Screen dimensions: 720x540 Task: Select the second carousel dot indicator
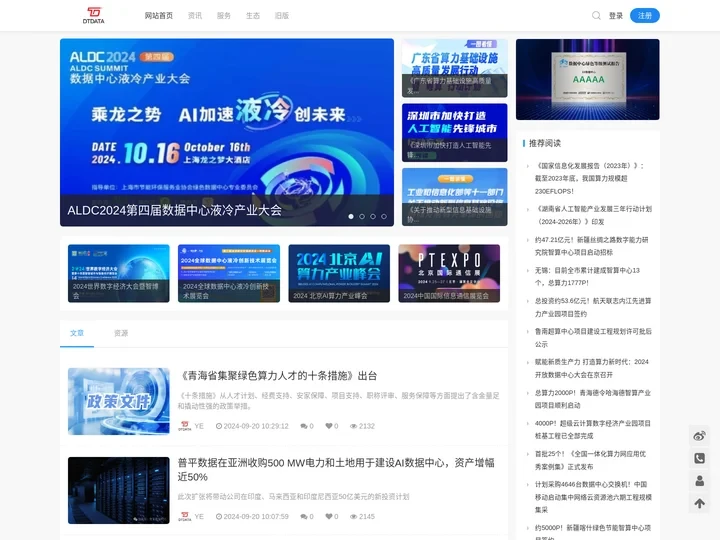coord(362,216)
